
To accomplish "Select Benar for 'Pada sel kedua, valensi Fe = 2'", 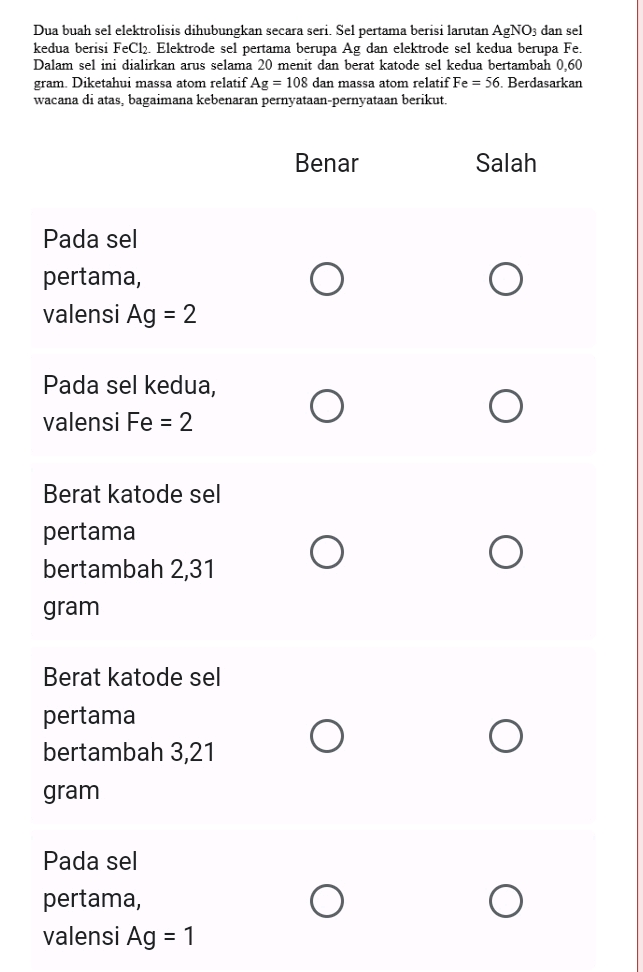I will pyautogui.click(x=326, y=405).
